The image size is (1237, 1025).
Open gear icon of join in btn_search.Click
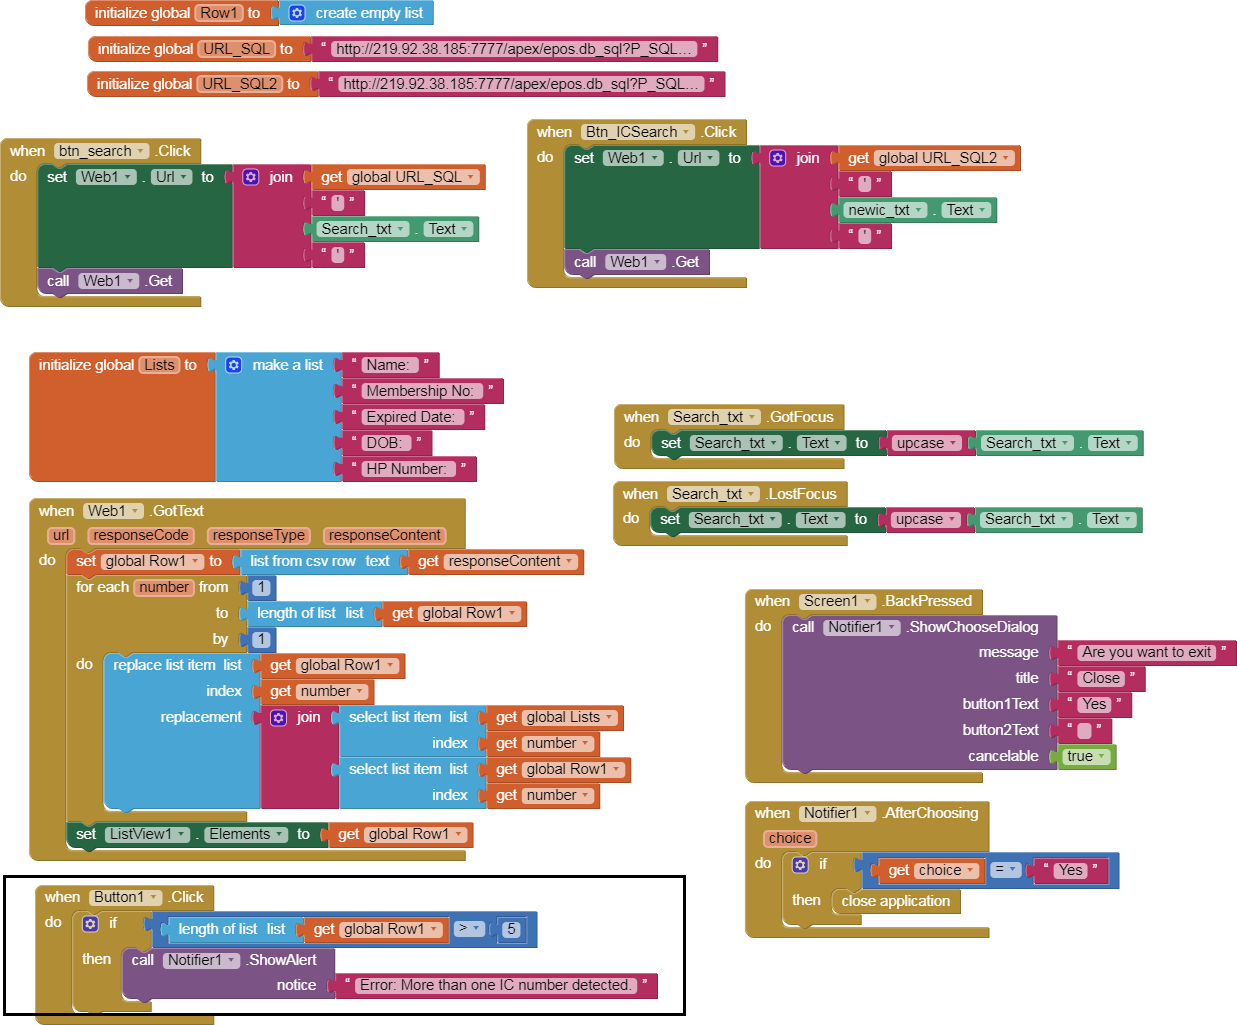251,177
